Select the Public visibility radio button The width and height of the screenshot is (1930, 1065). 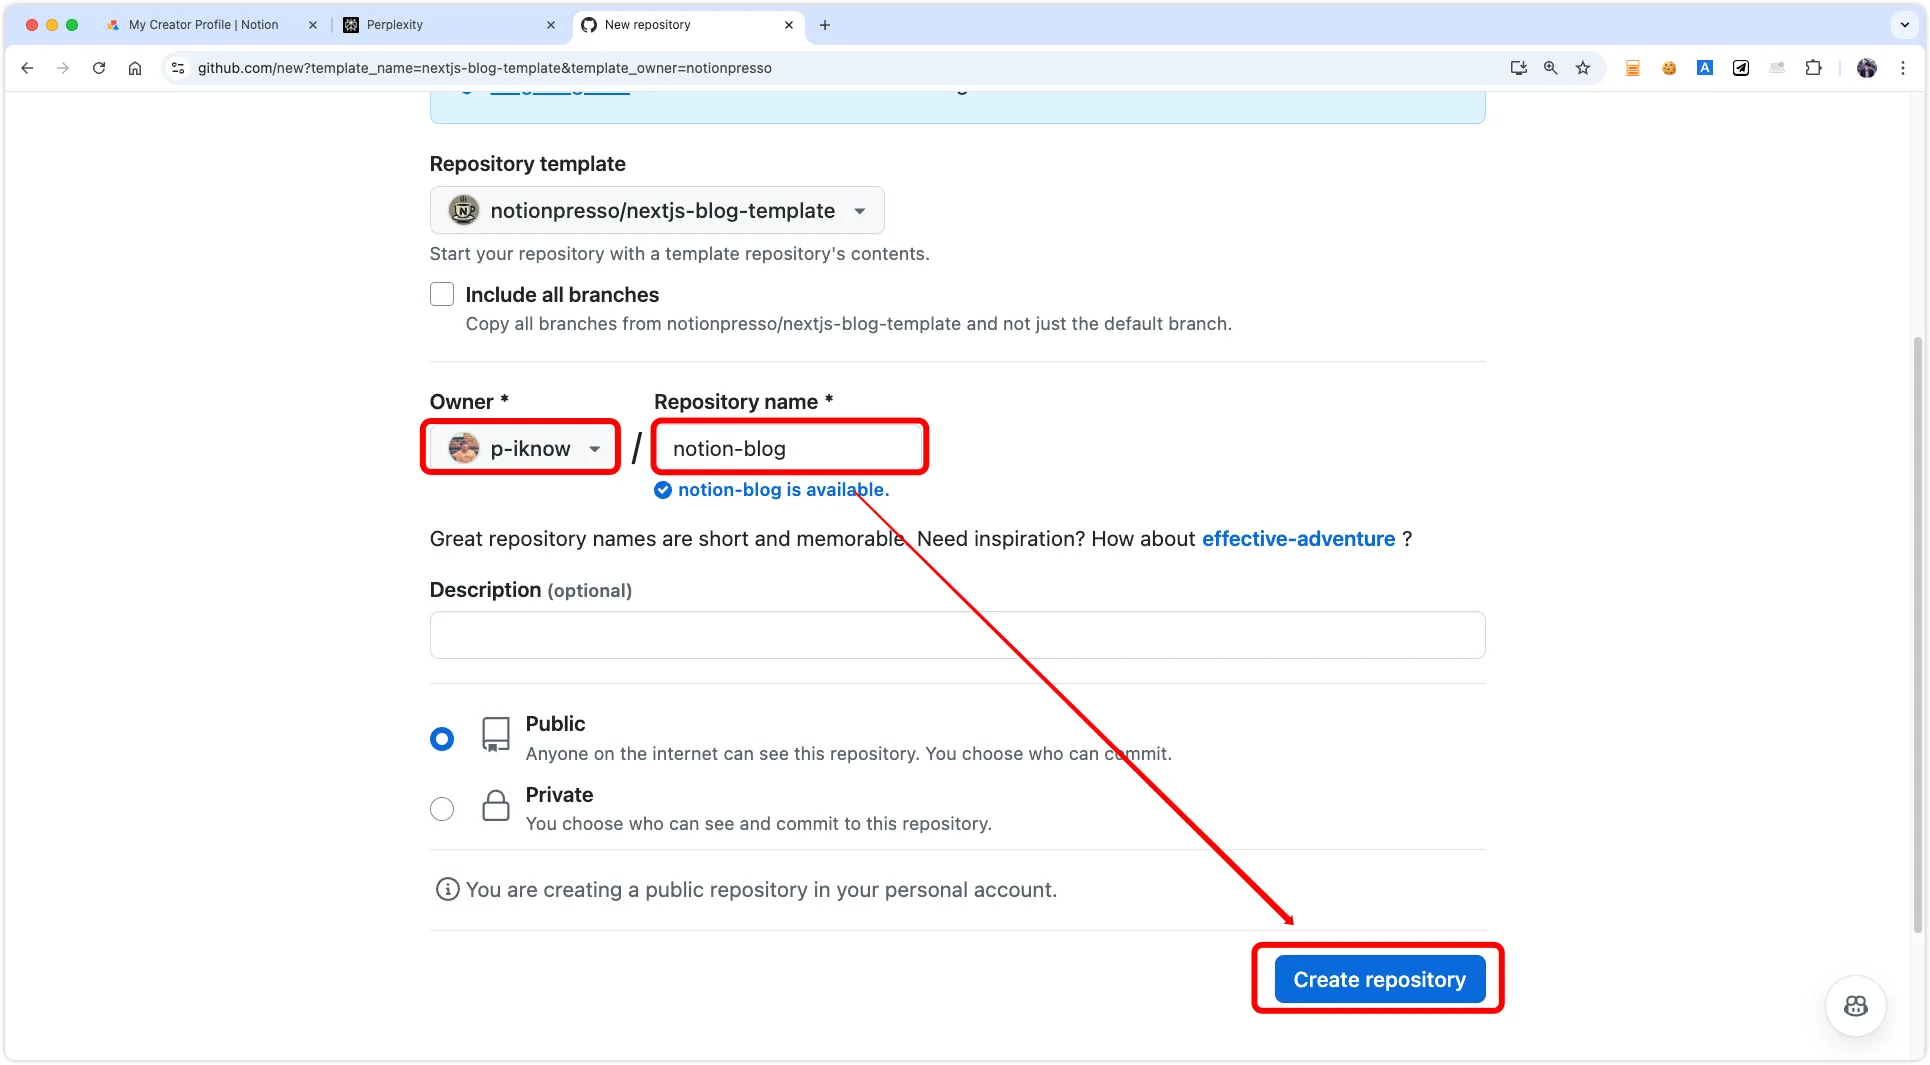coord(442,739)
